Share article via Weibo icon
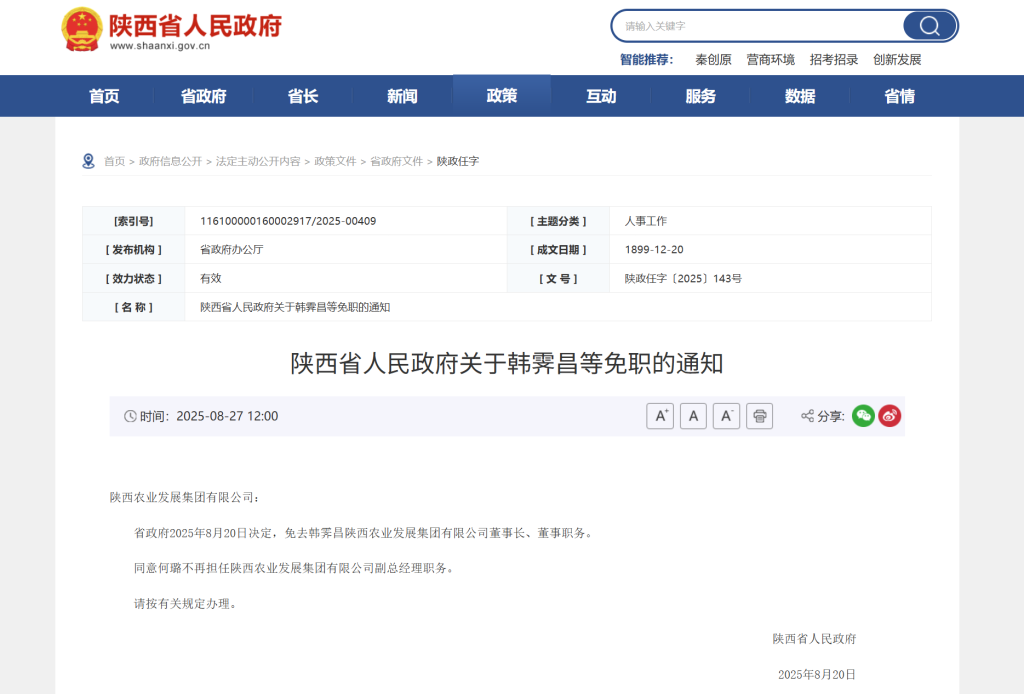Screen dimensions: 1024x694 click(889, 416)
